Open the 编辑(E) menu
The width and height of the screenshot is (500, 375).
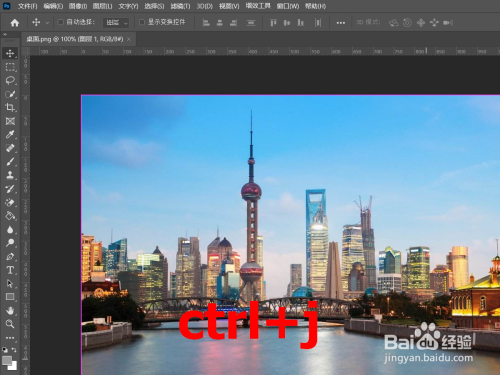click(53, 6)
